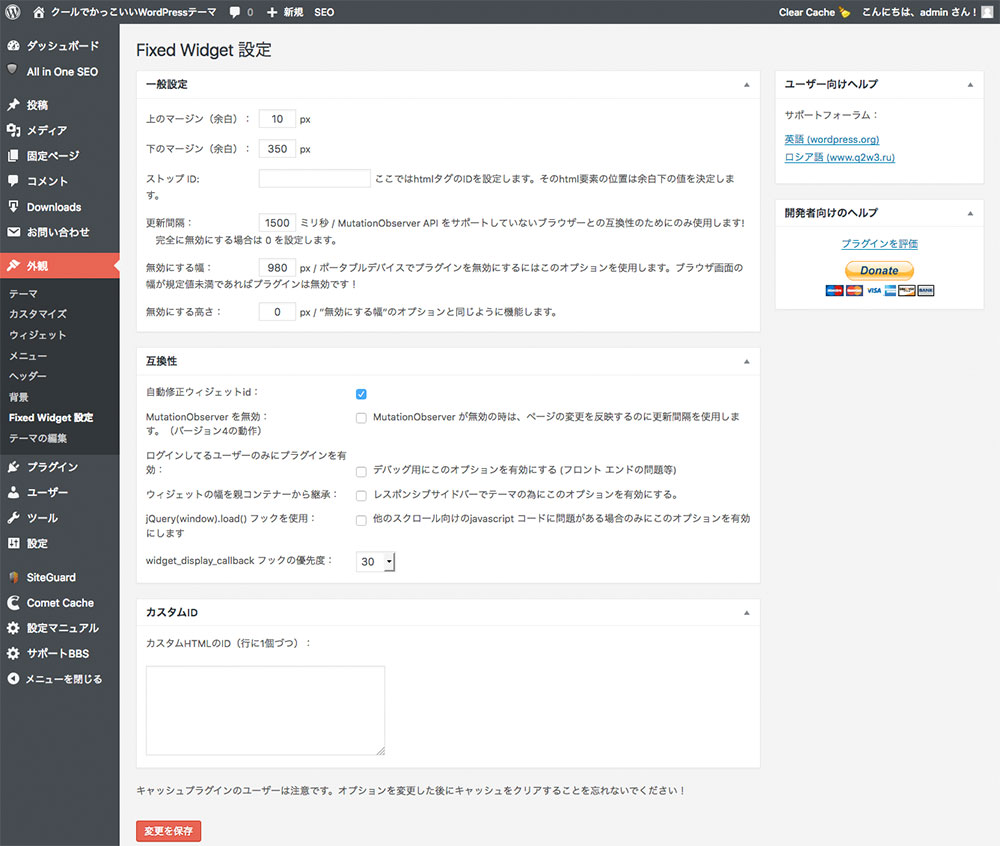The height and width of the screenshot is (846, 1000).
Task: Check the ウィジェットの幅を親コンテナーから継承 checkbox
Action: [x=361, y=496]
